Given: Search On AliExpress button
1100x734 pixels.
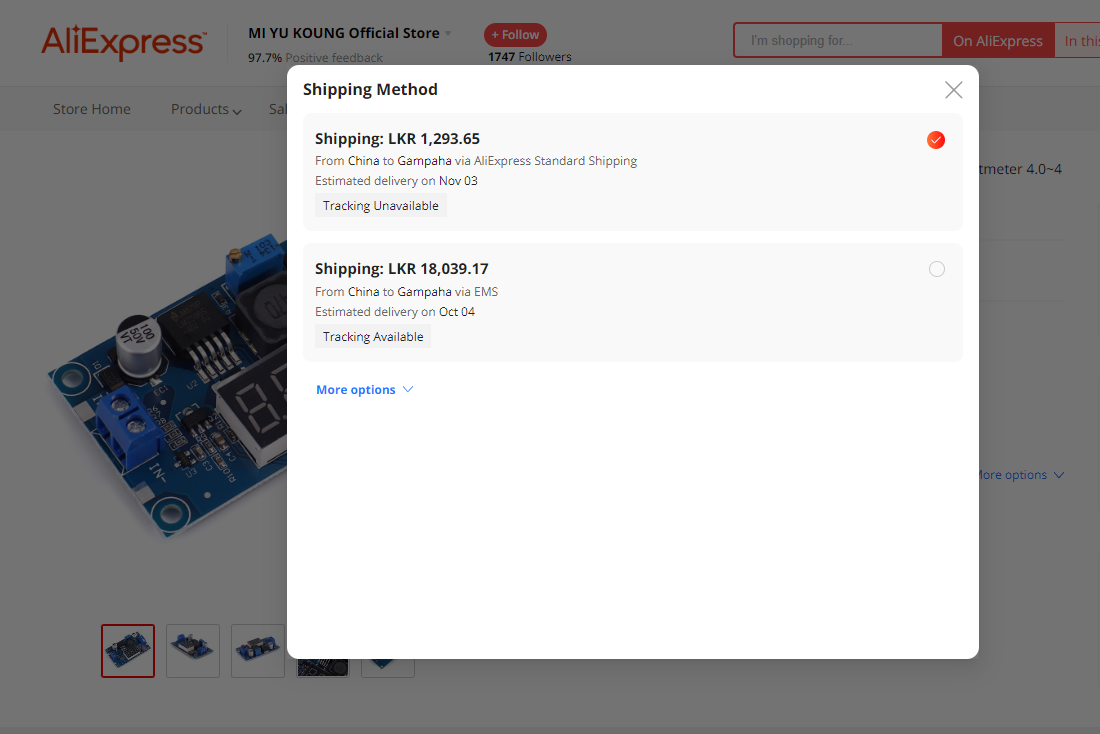Looking at the screenshot, I should (998, 41).
